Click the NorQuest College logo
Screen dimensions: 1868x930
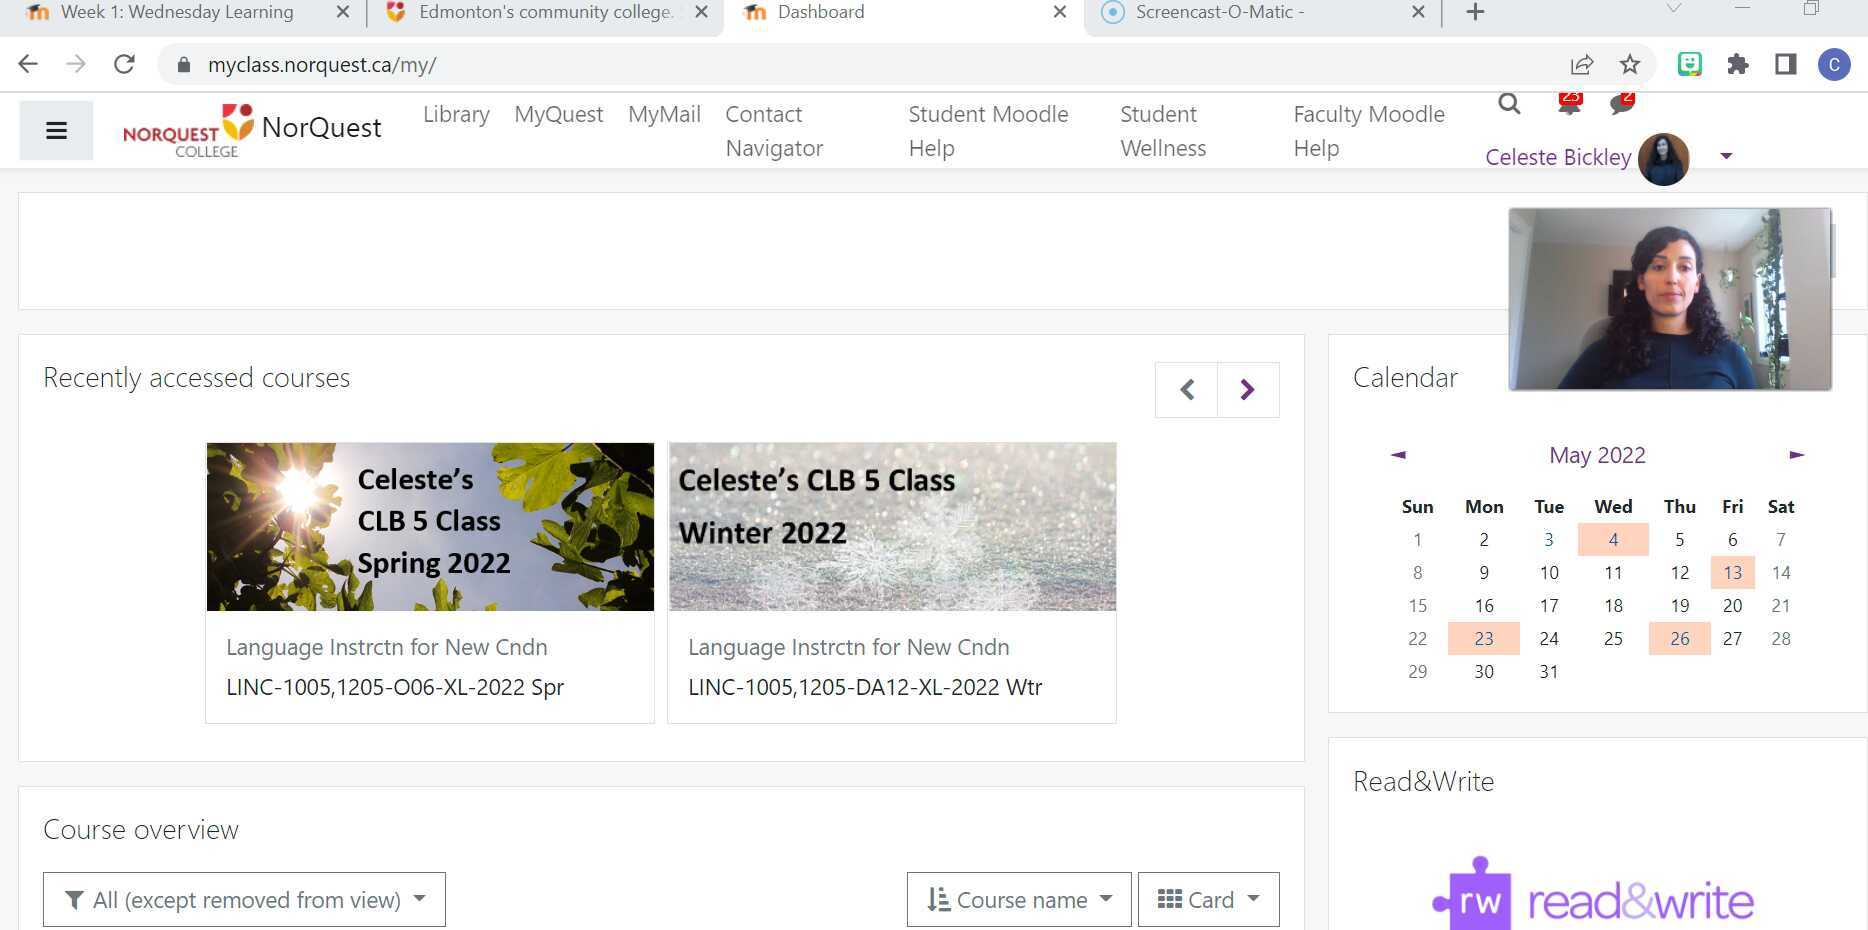pos(185,129)
